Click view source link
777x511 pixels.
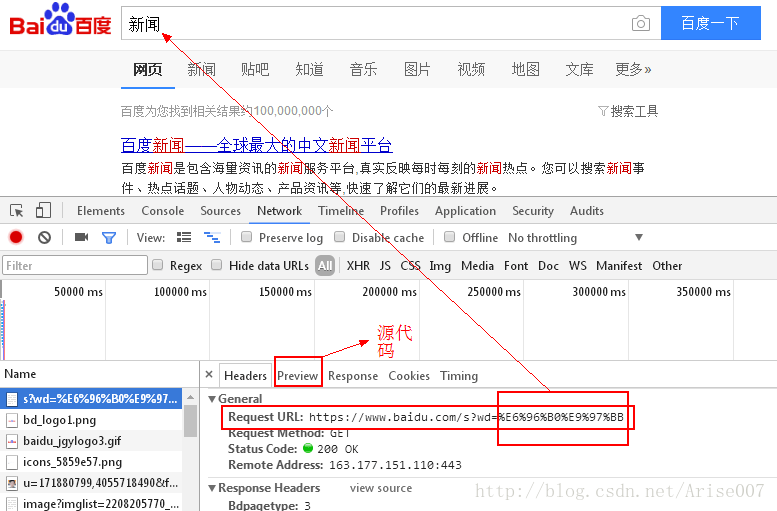point(381,488)
